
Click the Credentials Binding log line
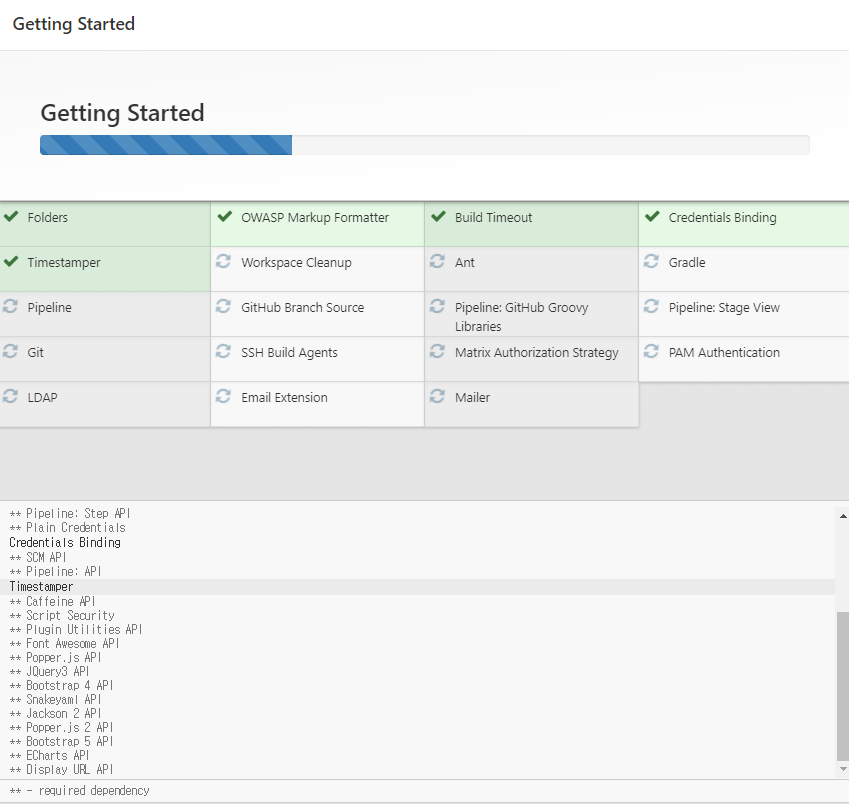coord(64,543)
